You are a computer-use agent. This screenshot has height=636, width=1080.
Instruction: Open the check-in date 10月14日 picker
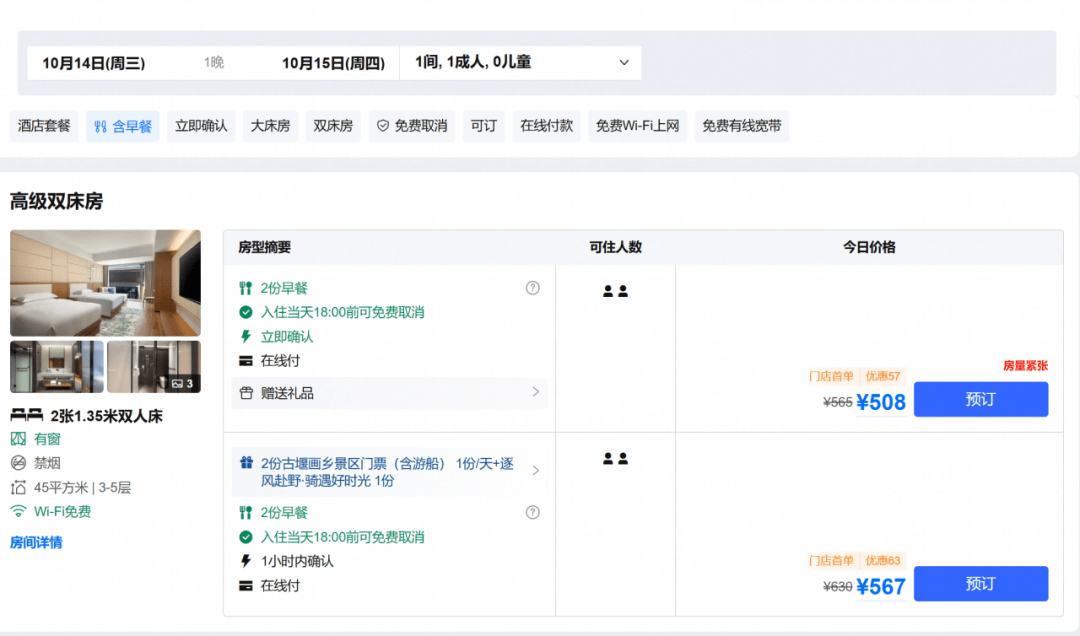pos(94,63)
